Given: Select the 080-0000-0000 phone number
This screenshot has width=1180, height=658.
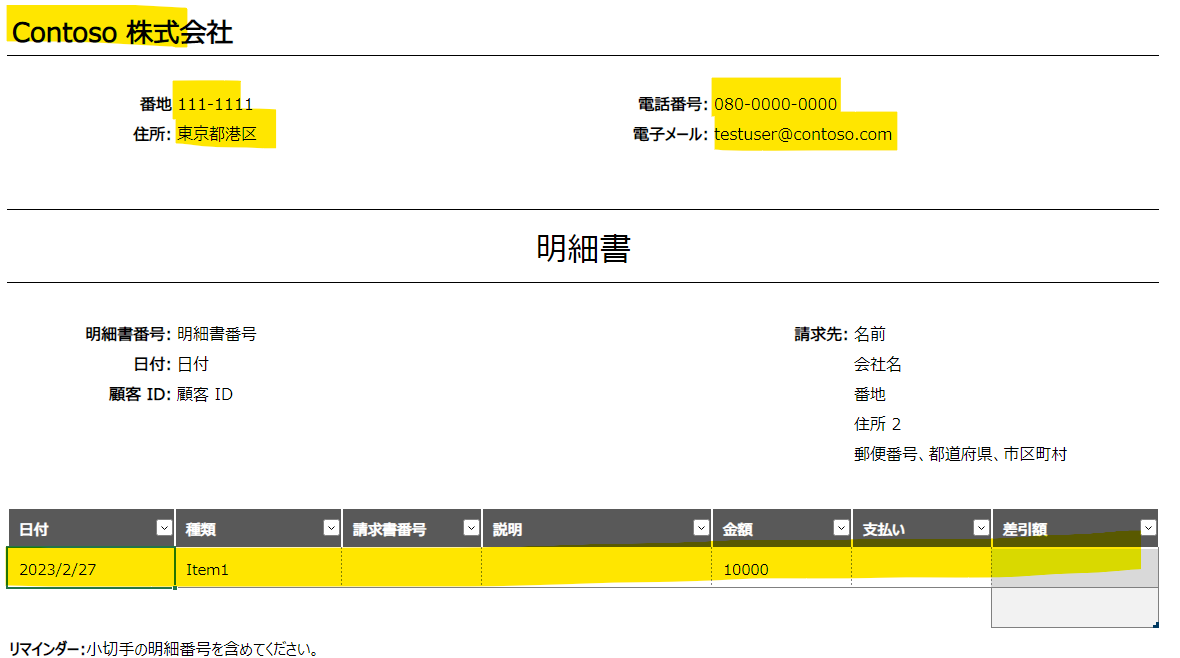Looking at the screenshot, I should [x=775, y=104].
